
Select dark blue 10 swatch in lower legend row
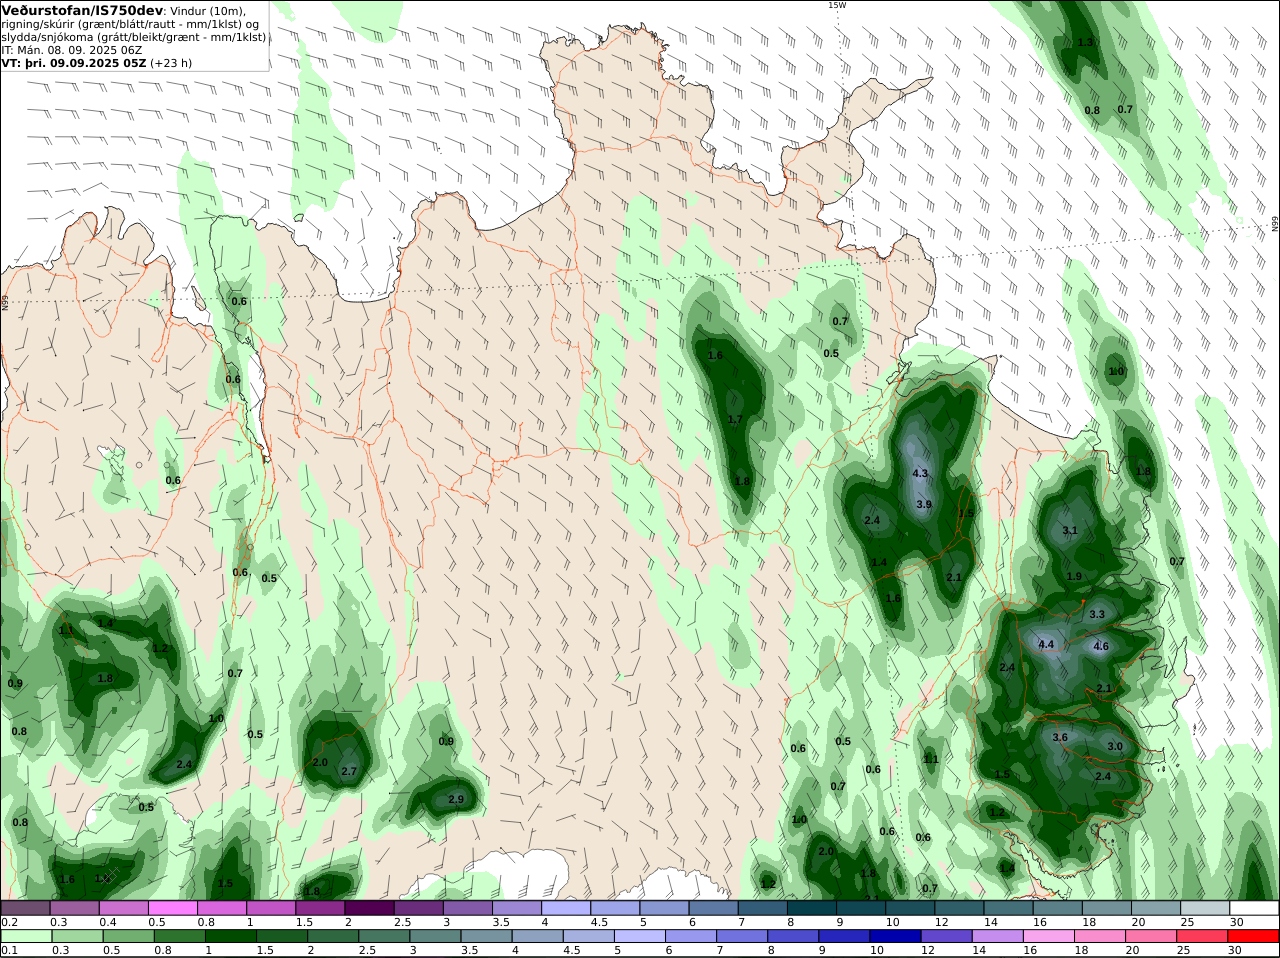(894, 937)
